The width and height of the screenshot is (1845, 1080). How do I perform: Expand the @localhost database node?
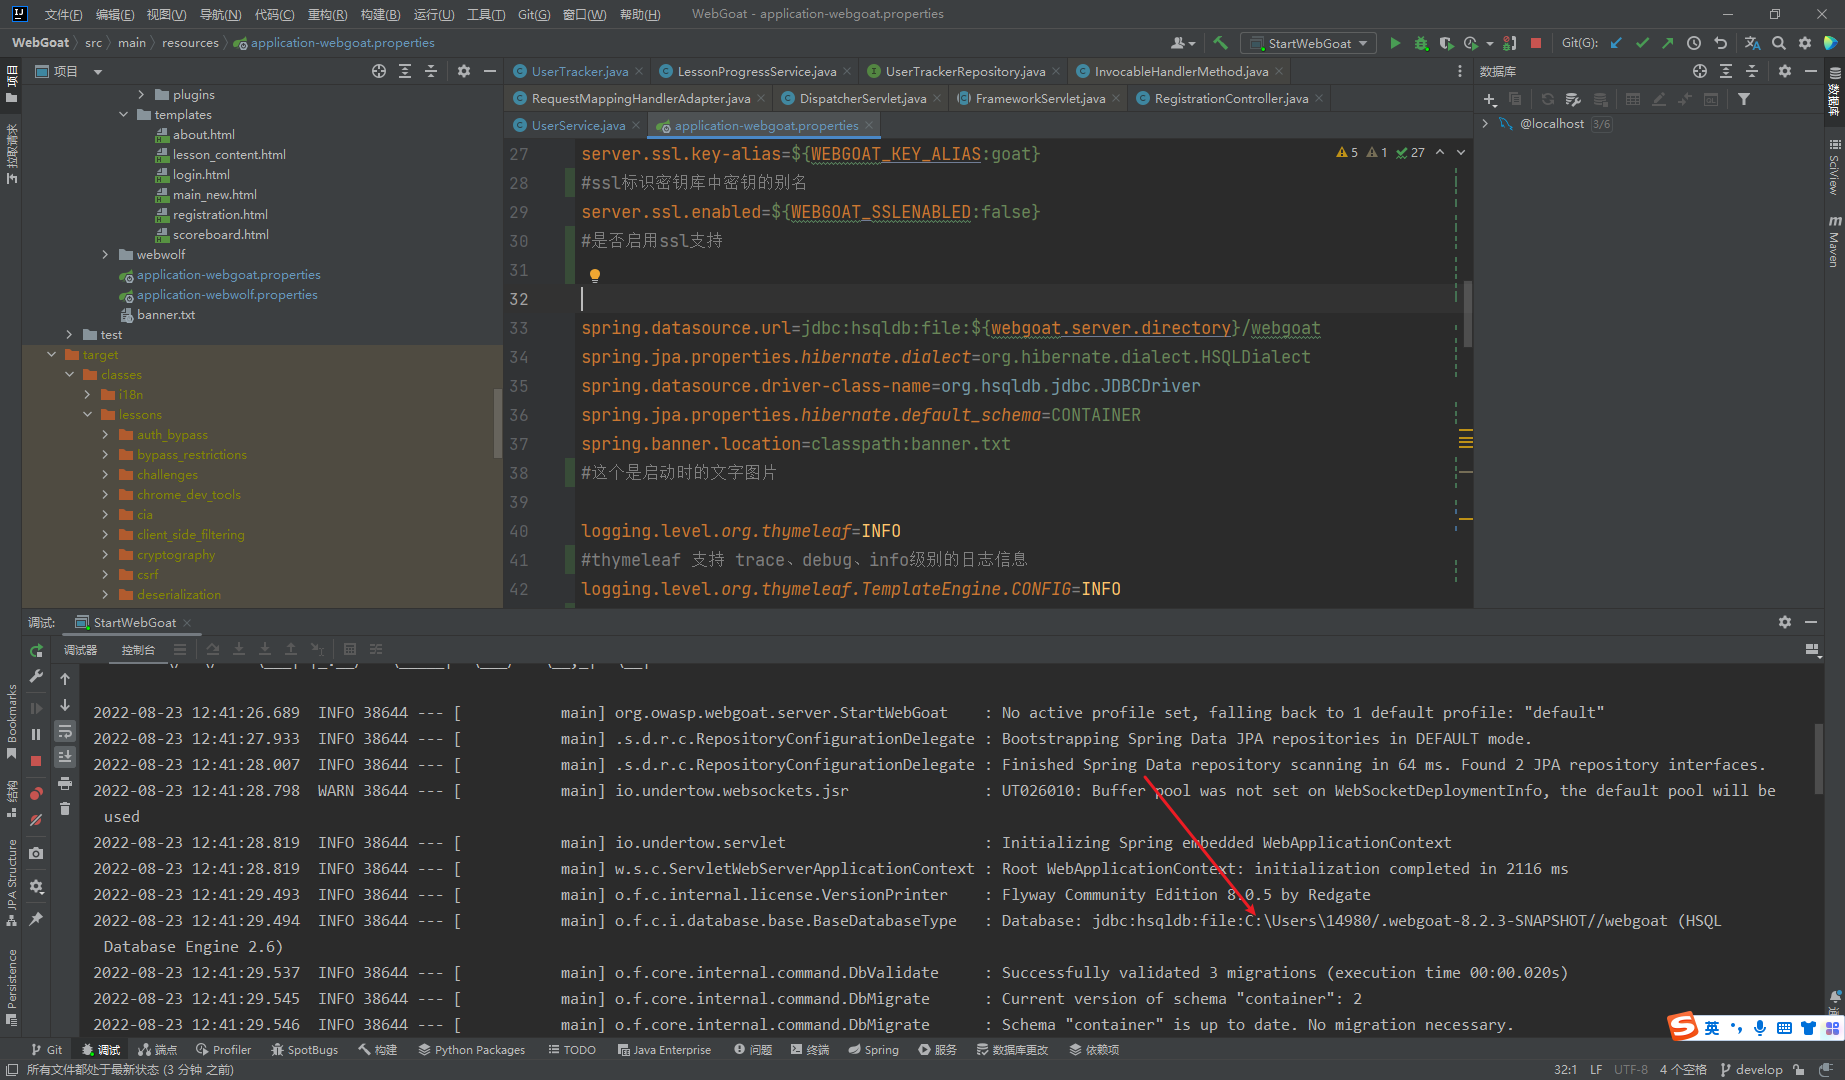pyautogui.click(x=1485, y=124)
